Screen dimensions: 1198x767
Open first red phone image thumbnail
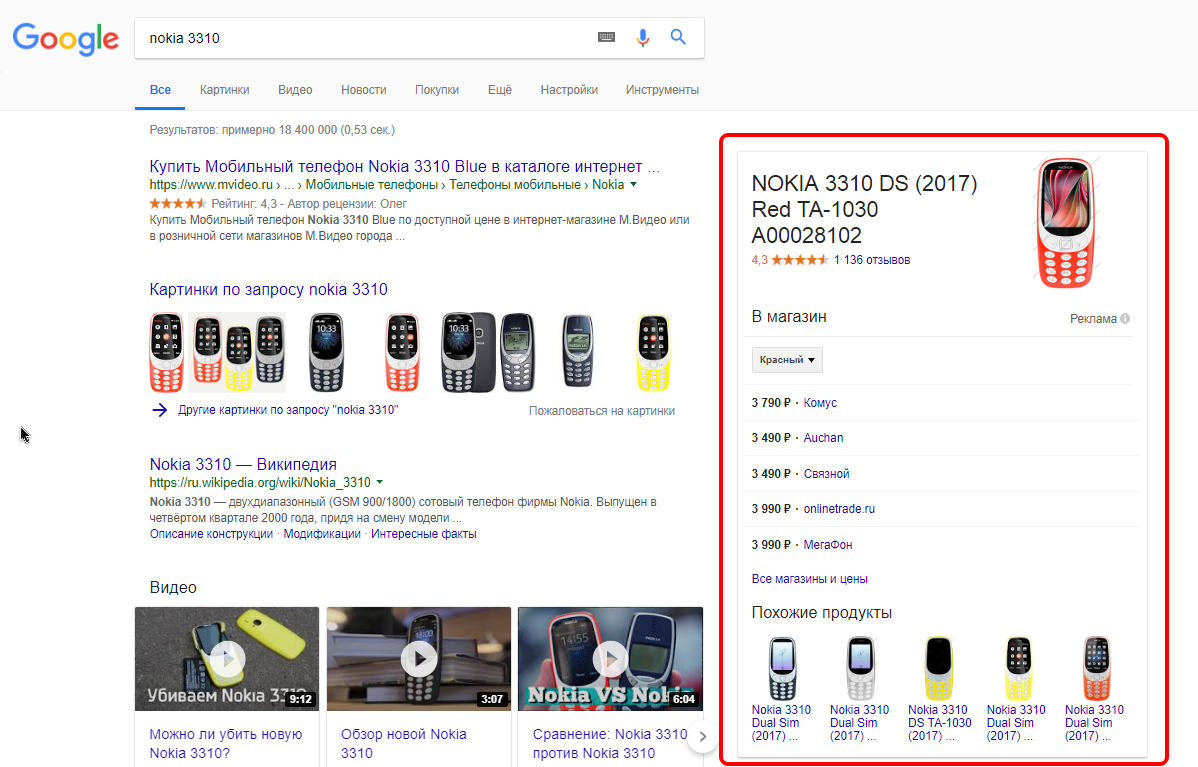pos(167,351)
